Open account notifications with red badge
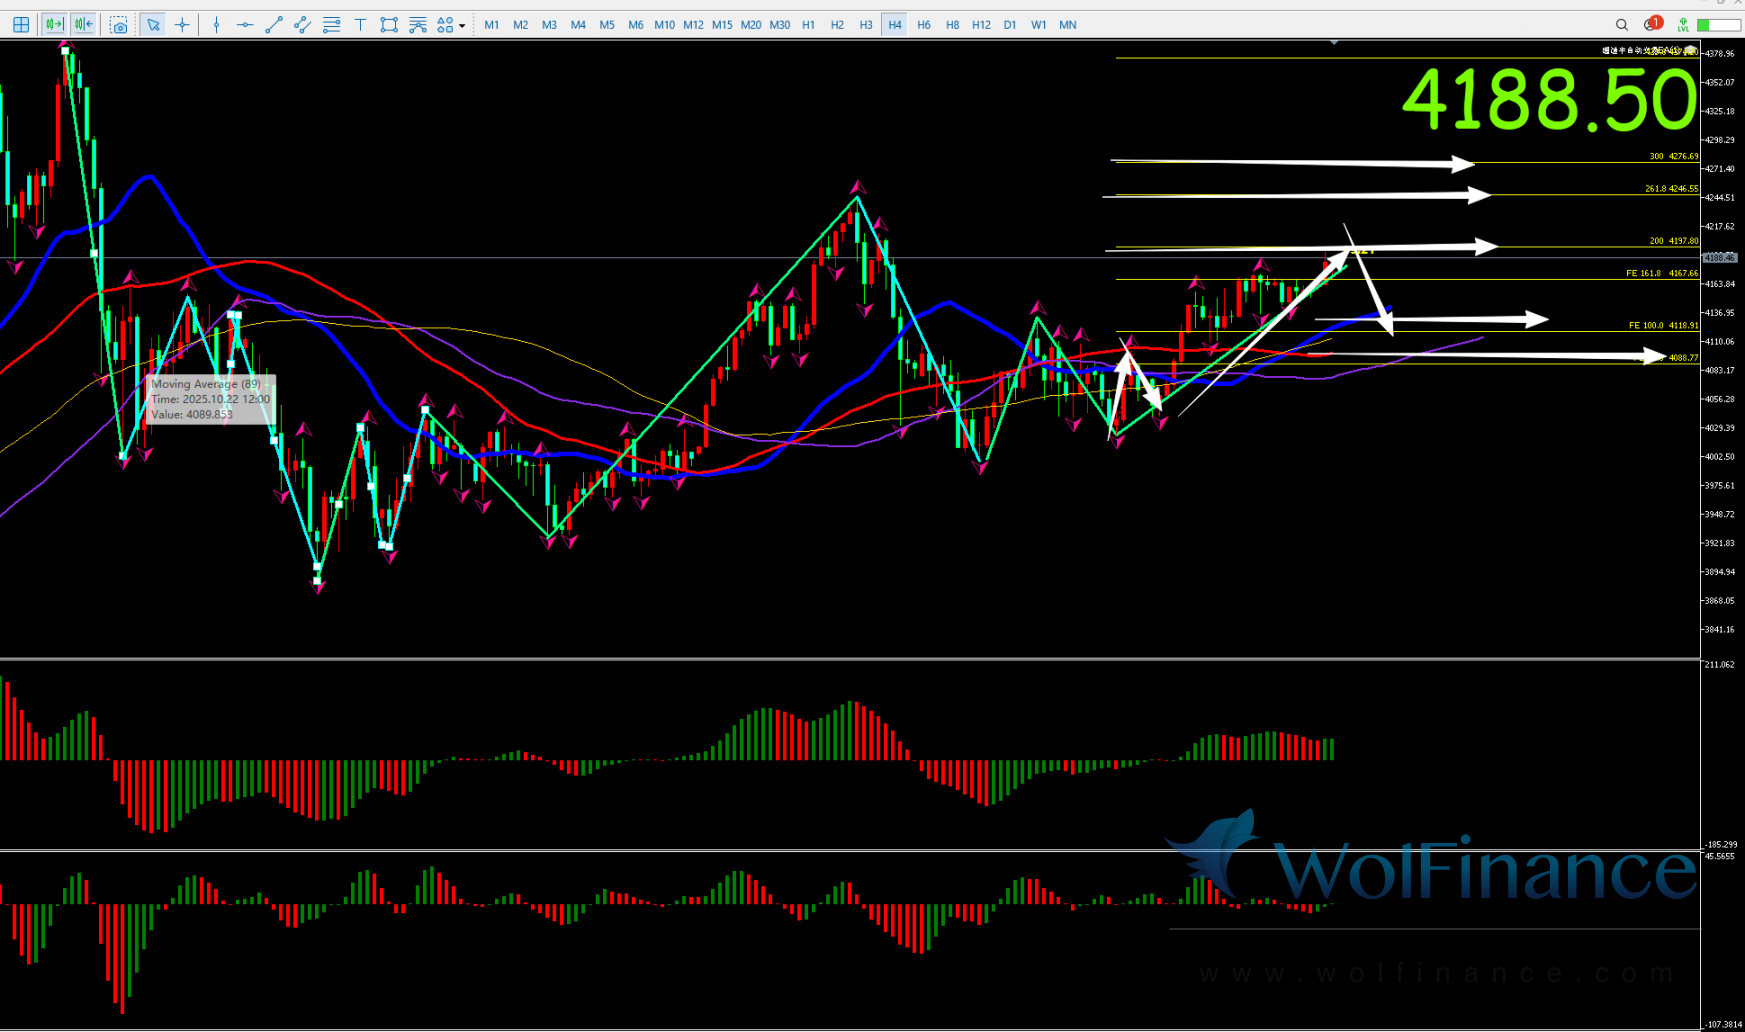1745x1032 pixels. click(1652, 25)
